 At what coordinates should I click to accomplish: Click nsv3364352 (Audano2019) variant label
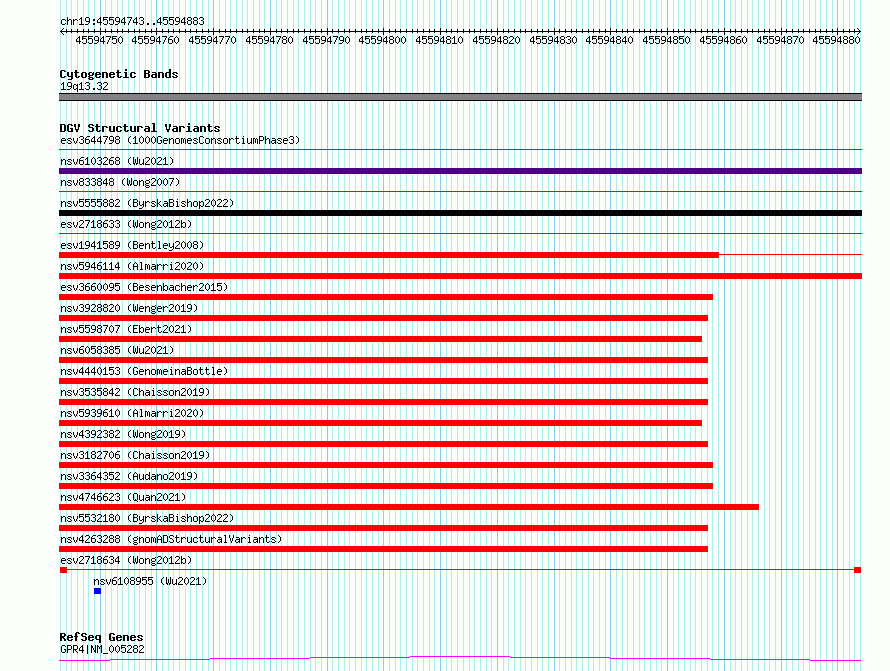click(x=129, y=476)
